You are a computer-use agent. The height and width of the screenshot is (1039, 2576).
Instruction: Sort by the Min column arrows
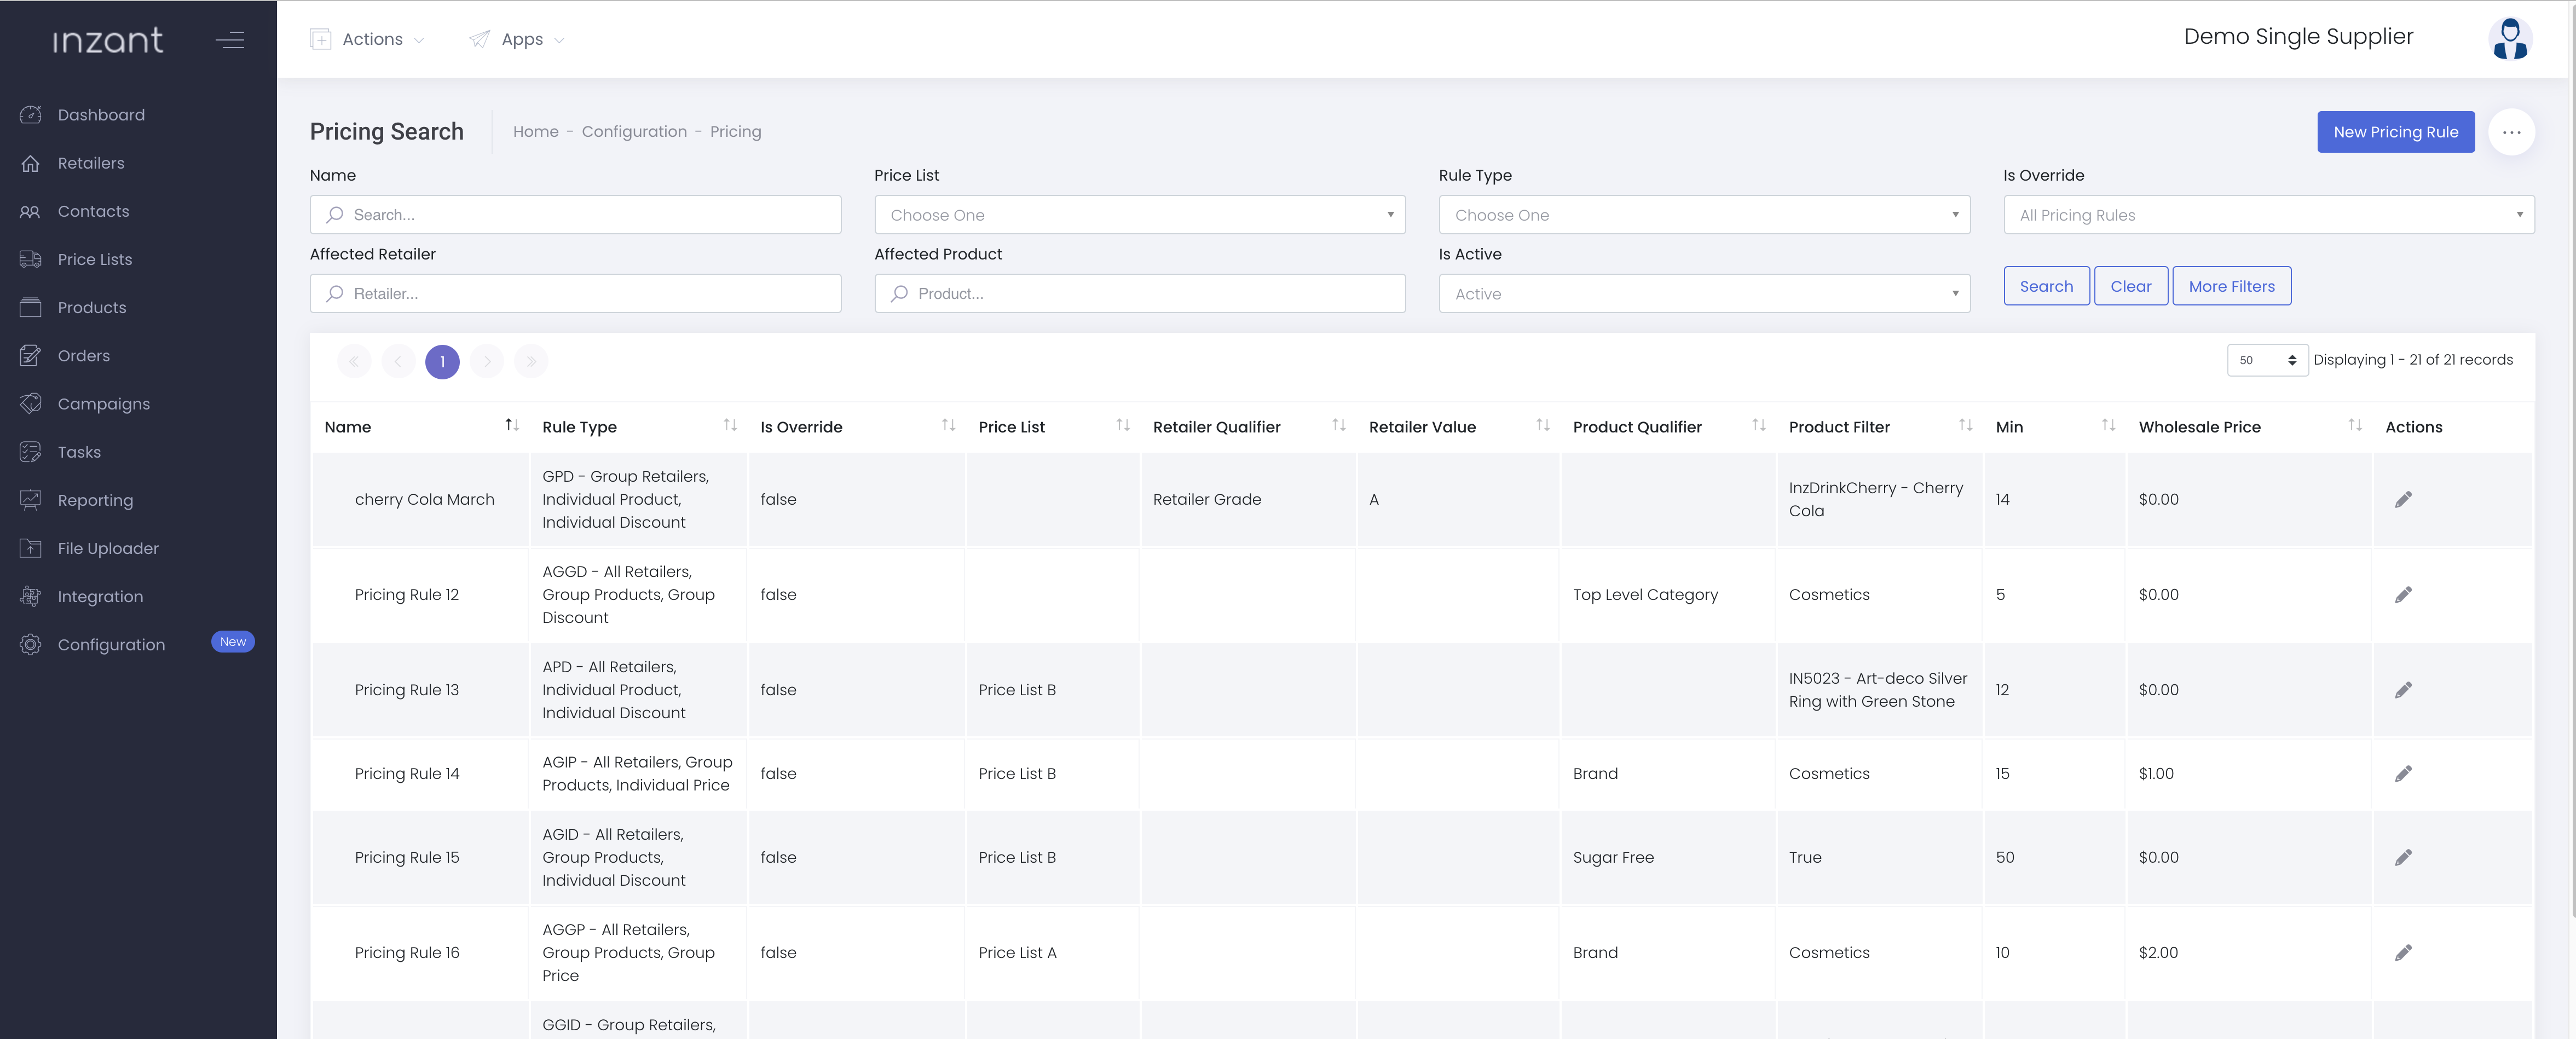[x=2108, y=425]
